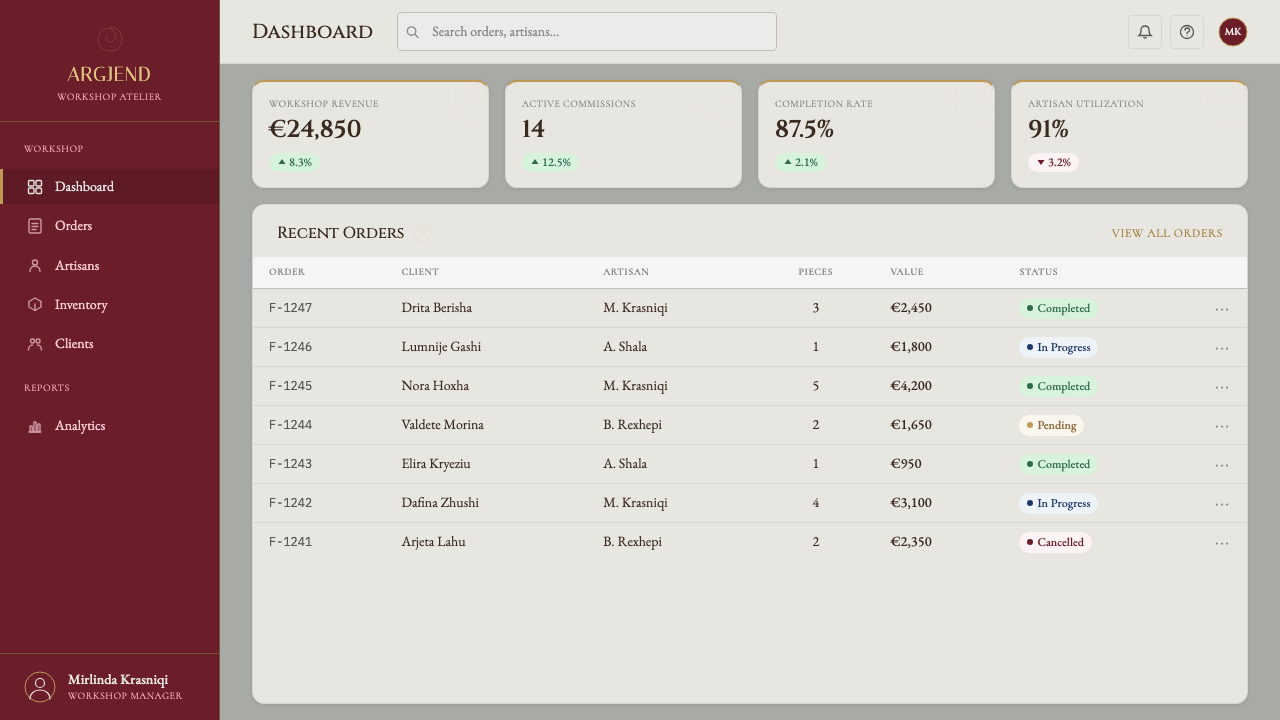
Task: Open the notifications bell
Action: [1145, 32]
